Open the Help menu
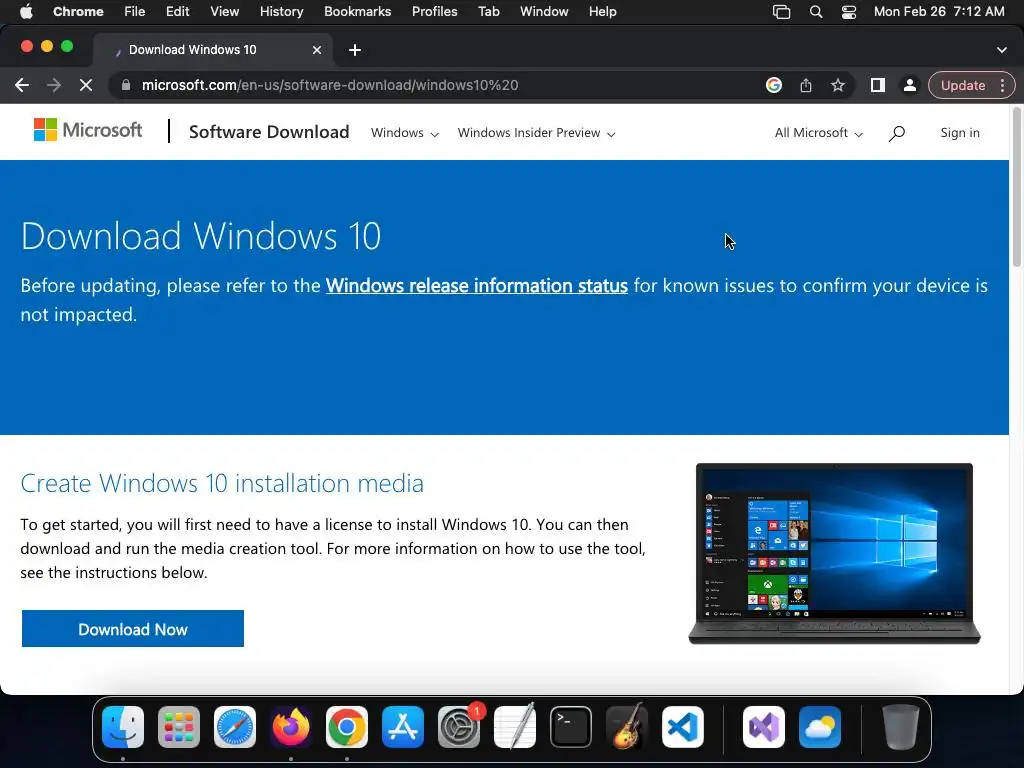The image size is (1024, 768). point(602,11)
